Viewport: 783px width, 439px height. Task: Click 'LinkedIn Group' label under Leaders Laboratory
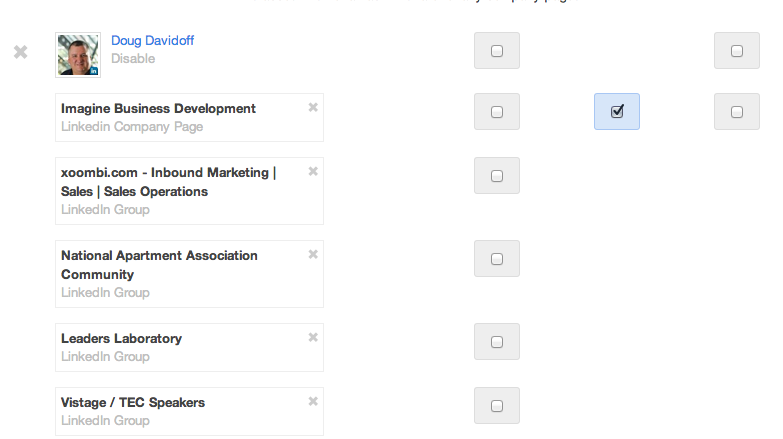tap(105, 357)
